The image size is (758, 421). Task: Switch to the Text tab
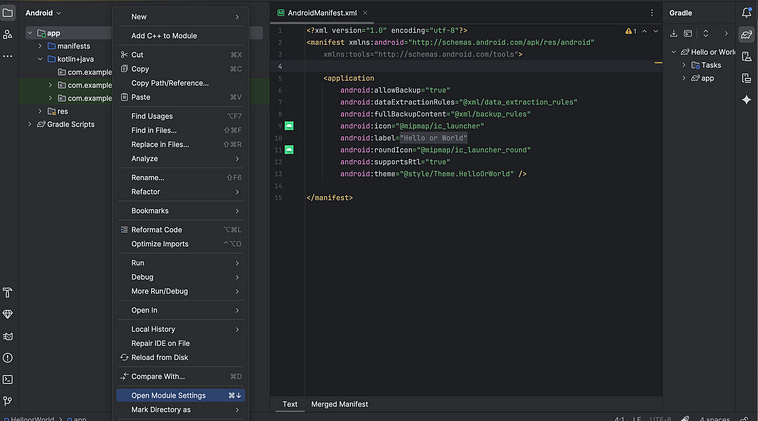pos(290,404)
